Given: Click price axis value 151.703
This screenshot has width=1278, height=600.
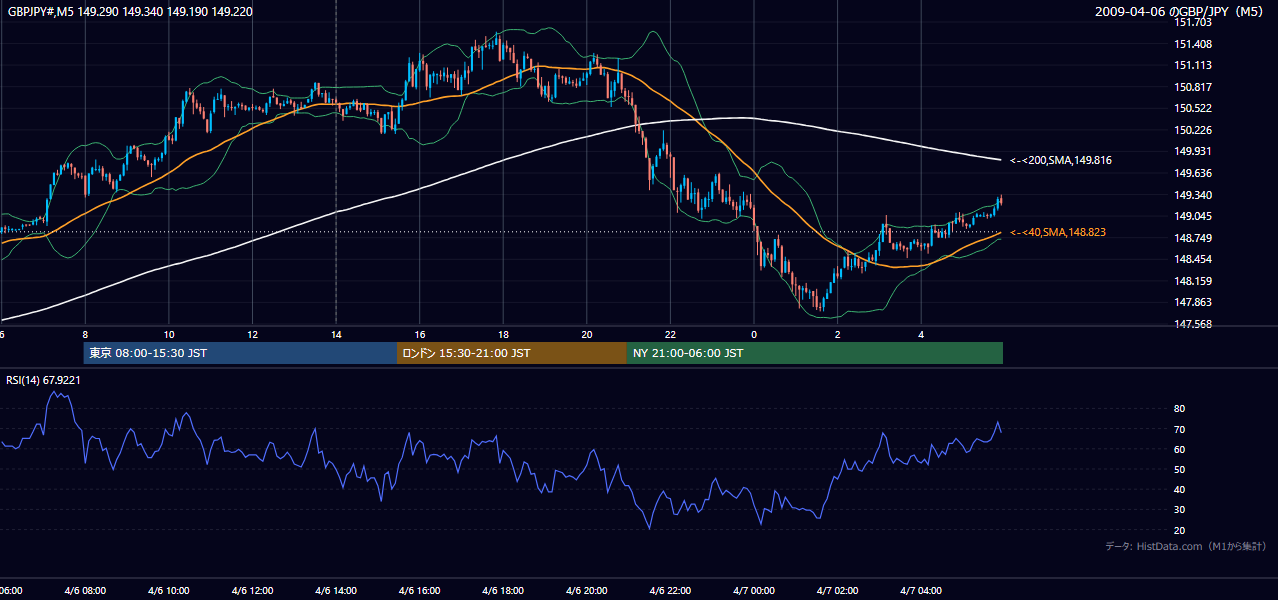Looking at the screenshot, I should 1193,22.
